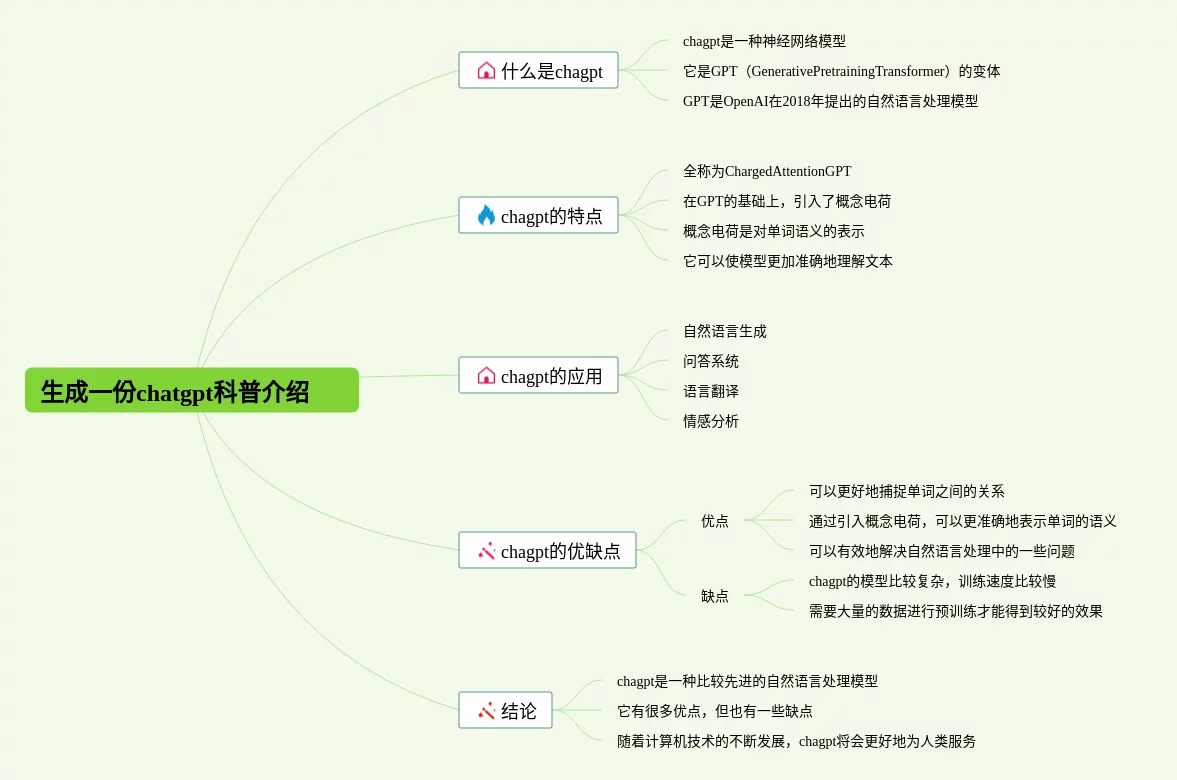Click the sparkle icon beside chagpt的优缺点

click(x=486, y=551)
